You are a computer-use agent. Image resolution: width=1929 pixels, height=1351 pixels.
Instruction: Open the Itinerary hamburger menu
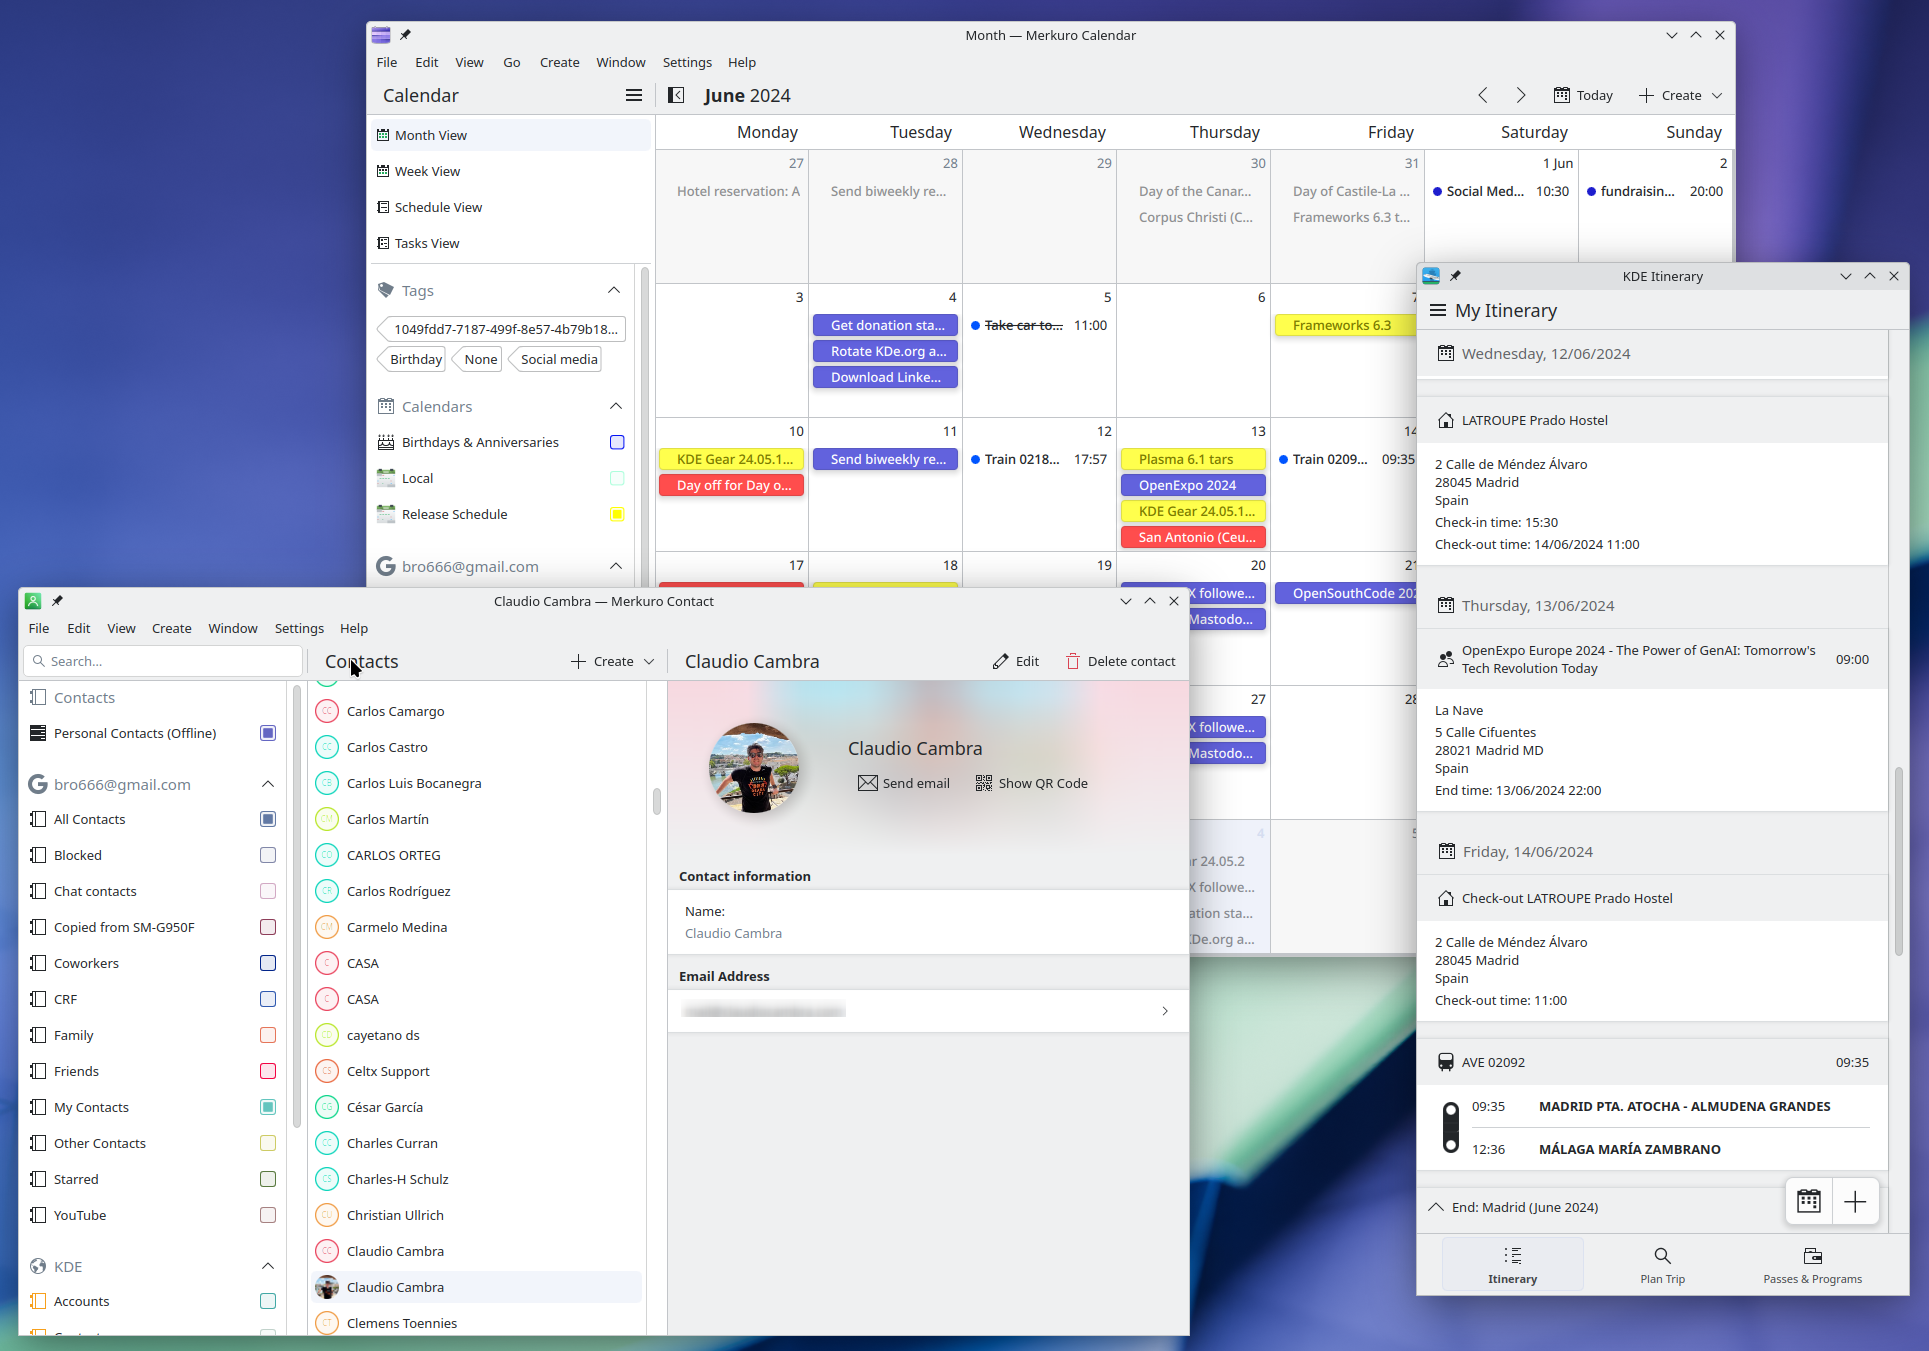point(1438,310)
